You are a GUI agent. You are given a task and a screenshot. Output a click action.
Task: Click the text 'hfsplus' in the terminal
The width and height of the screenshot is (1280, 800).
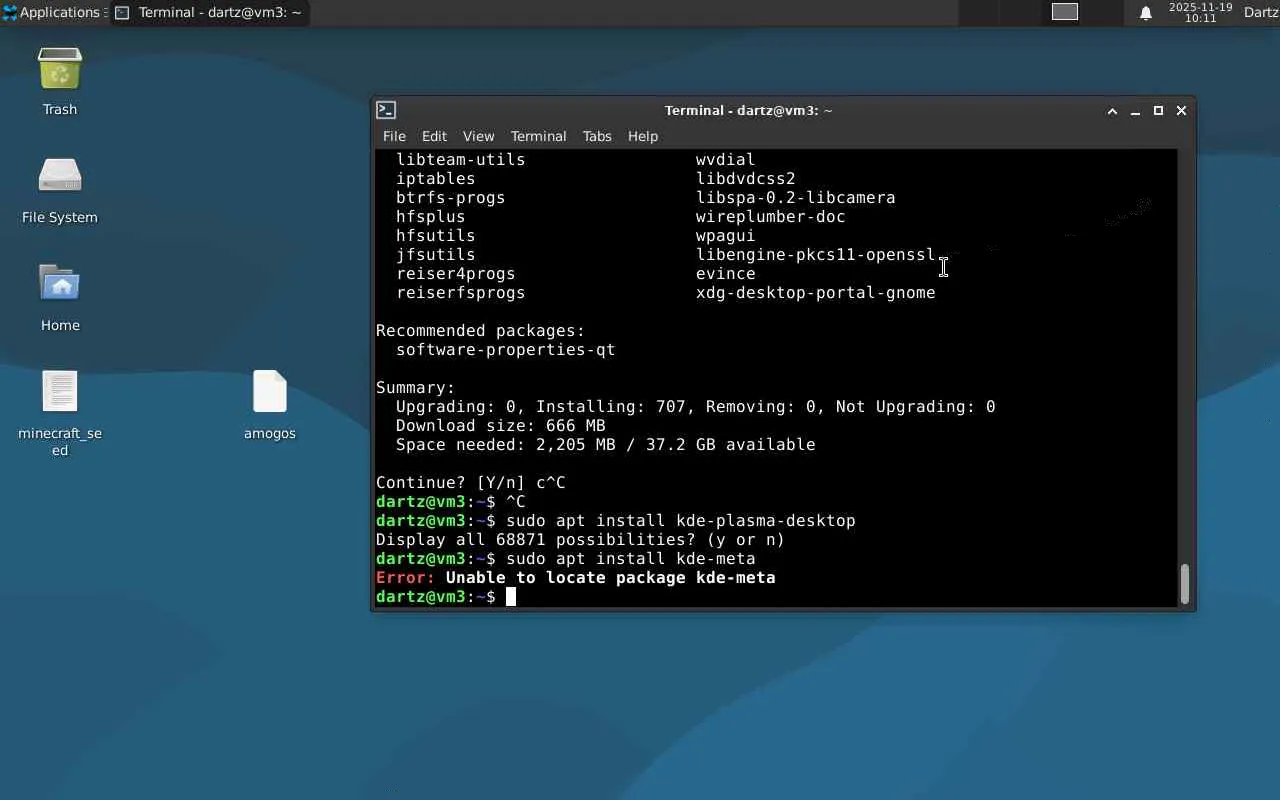point(431,217)
